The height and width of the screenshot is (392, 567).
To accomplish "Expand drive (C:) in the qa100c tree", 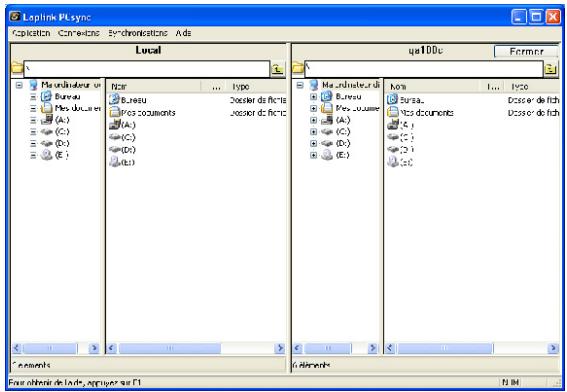I will [314, 132].
